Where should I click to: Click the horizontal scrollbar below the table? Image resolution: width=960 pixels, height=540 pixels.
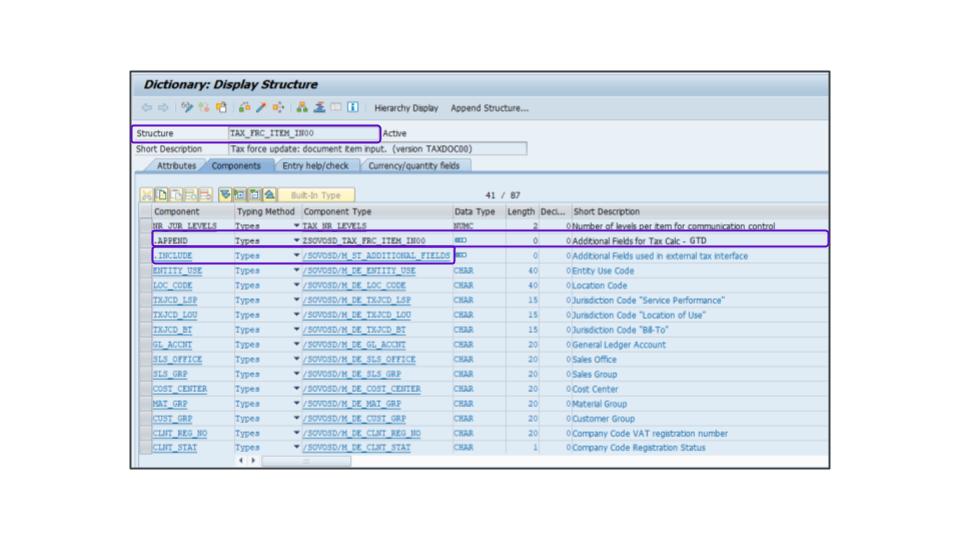(x=306, y=461)
